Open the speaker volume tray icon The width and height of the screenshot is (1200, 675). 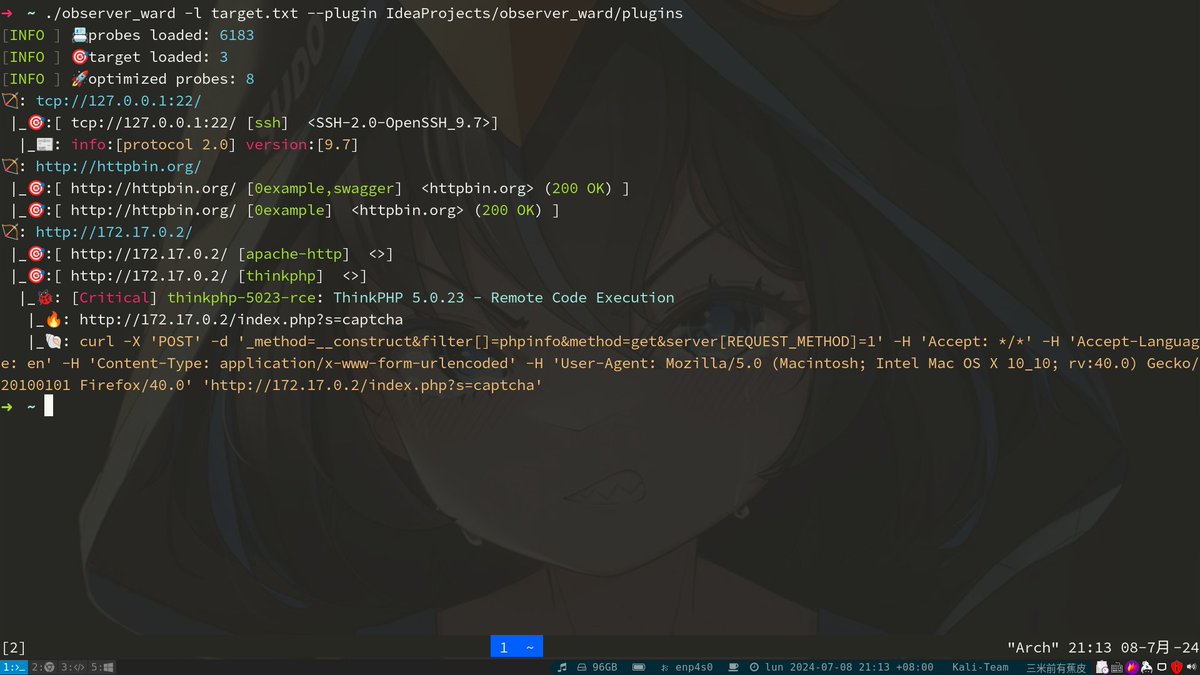point(1192,667)
